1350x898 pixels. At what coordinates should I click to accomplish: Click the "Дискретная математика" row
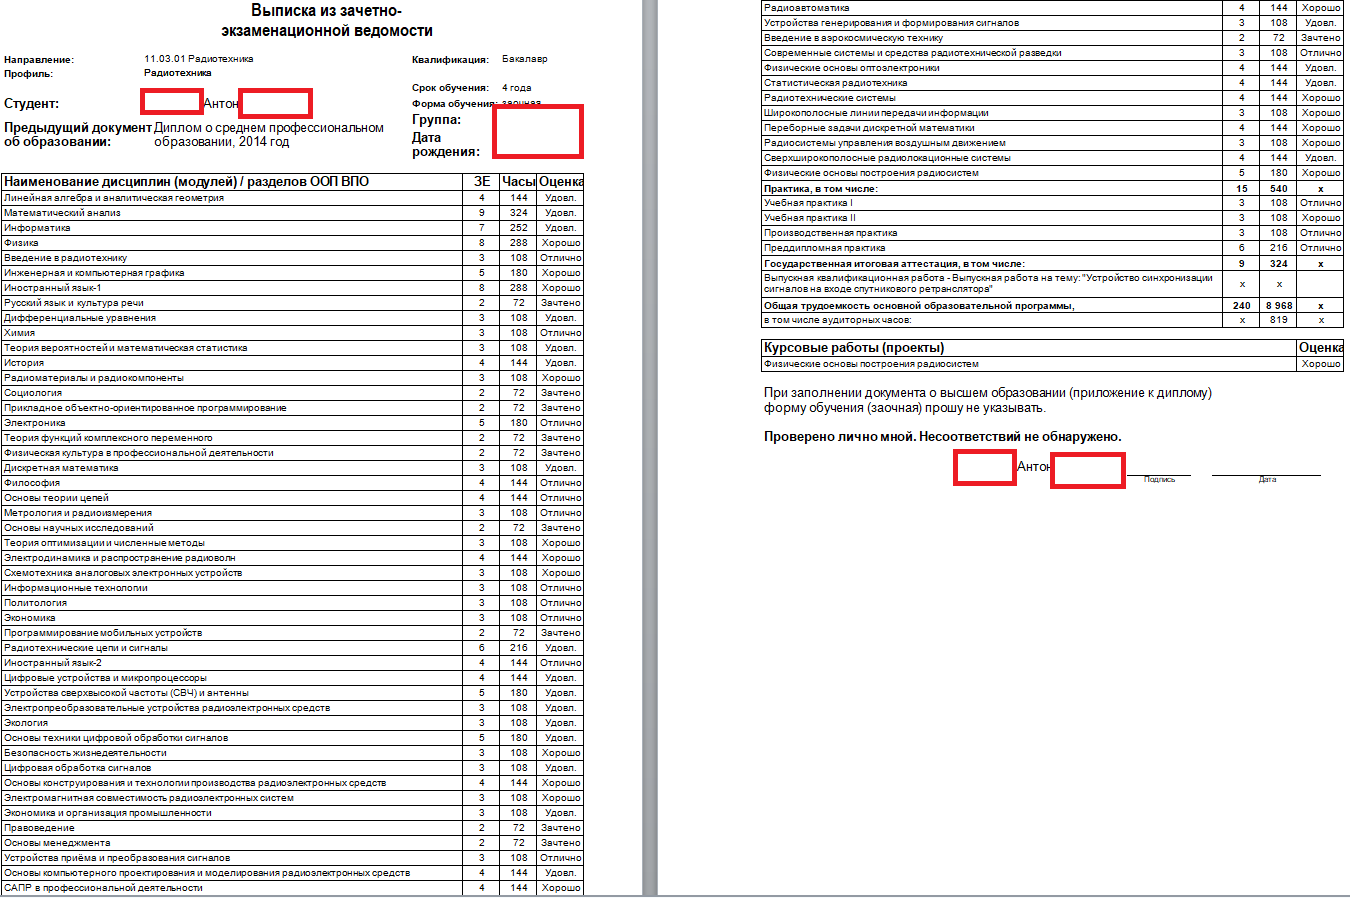[x=292, y=468]
